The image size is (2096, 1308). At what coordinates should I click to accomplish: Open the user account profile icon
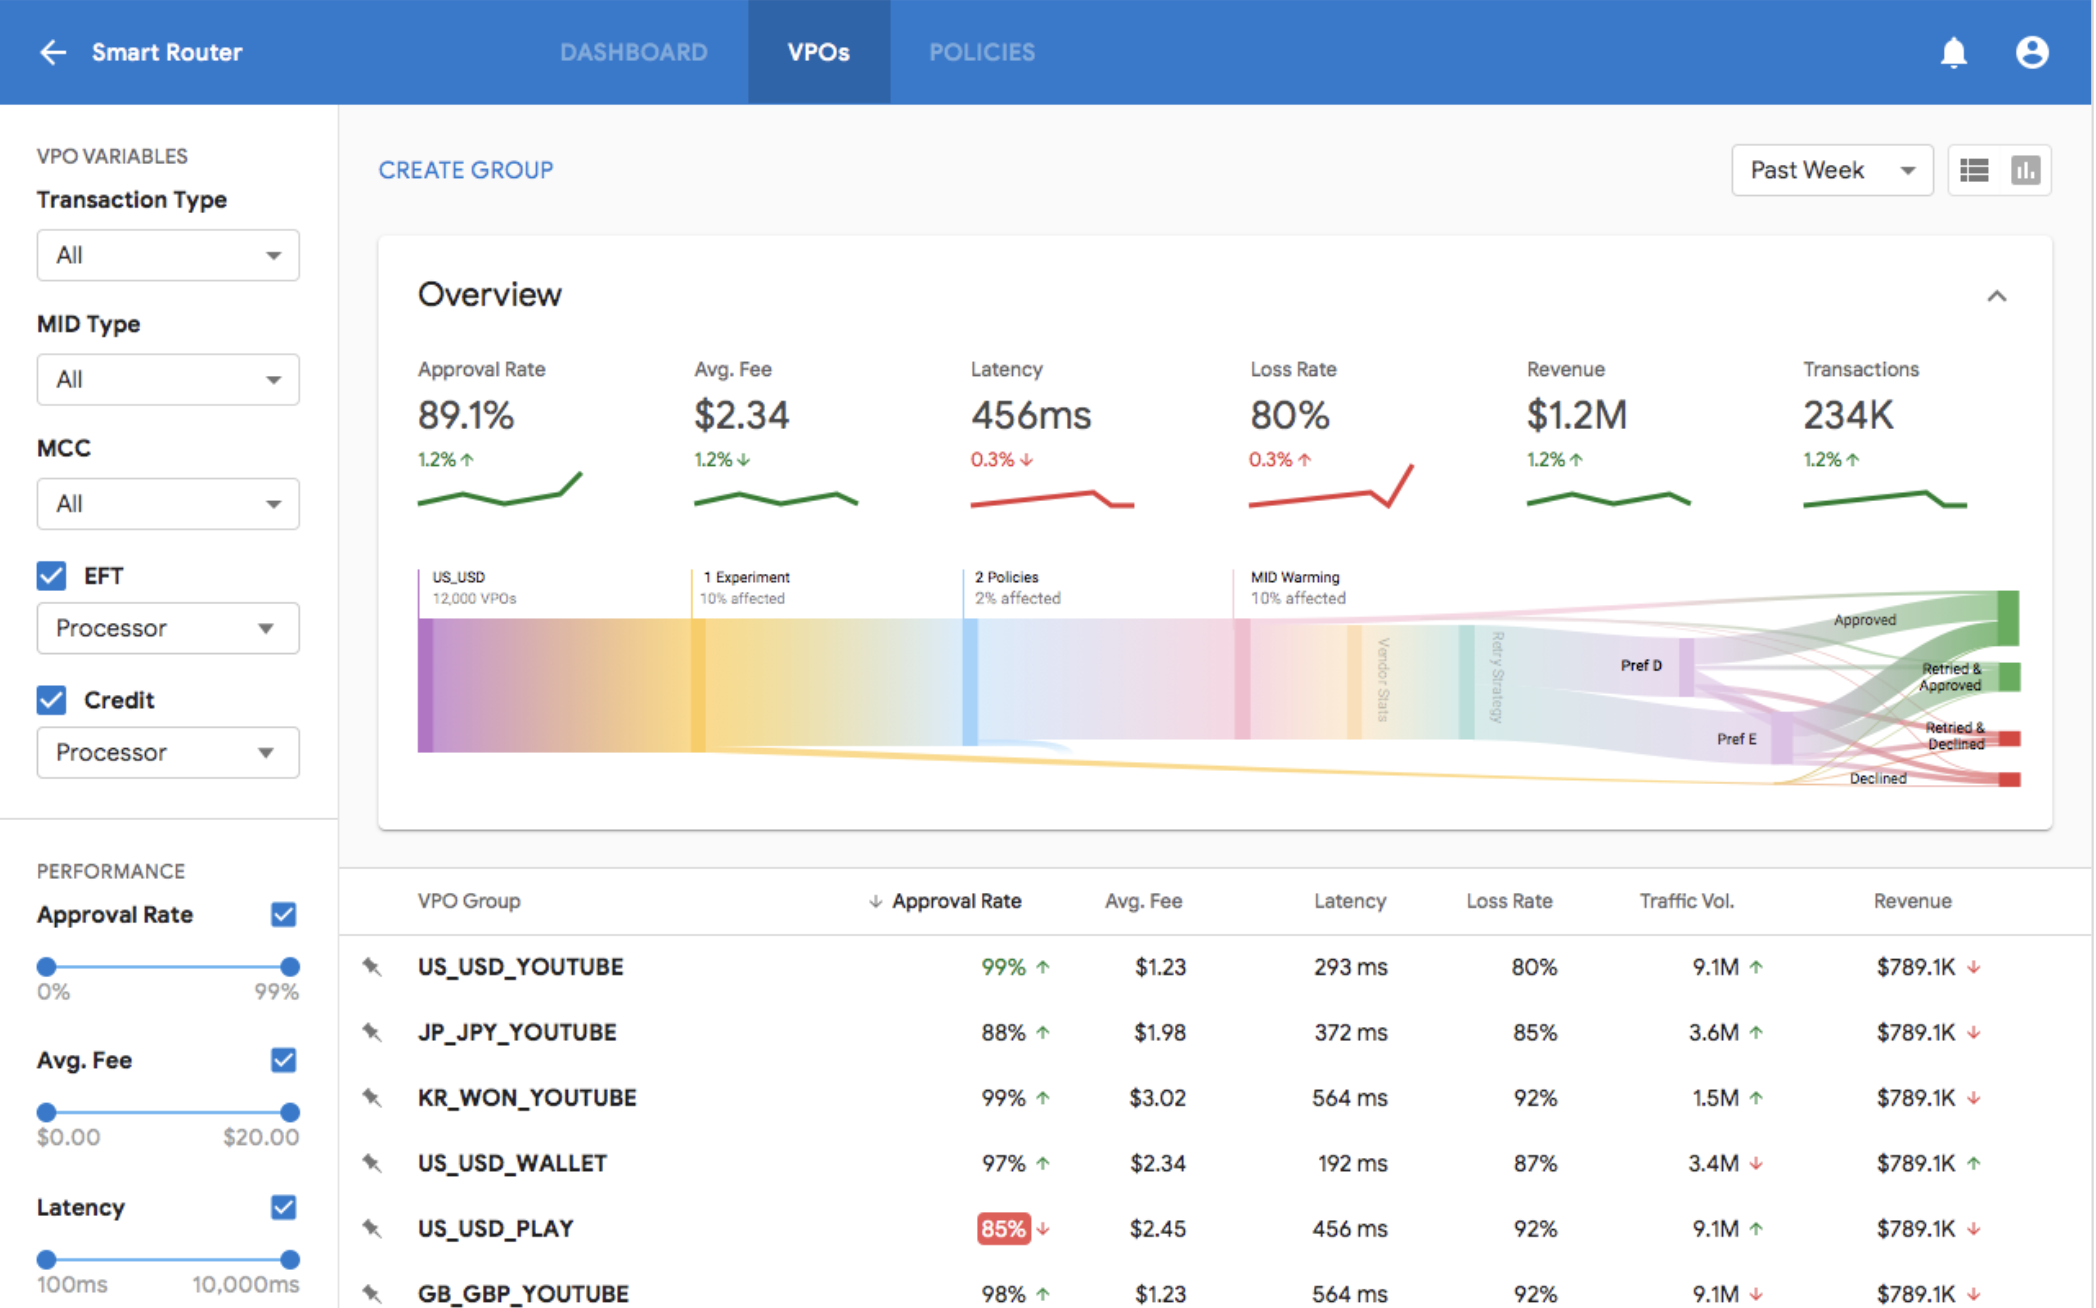2031,52
